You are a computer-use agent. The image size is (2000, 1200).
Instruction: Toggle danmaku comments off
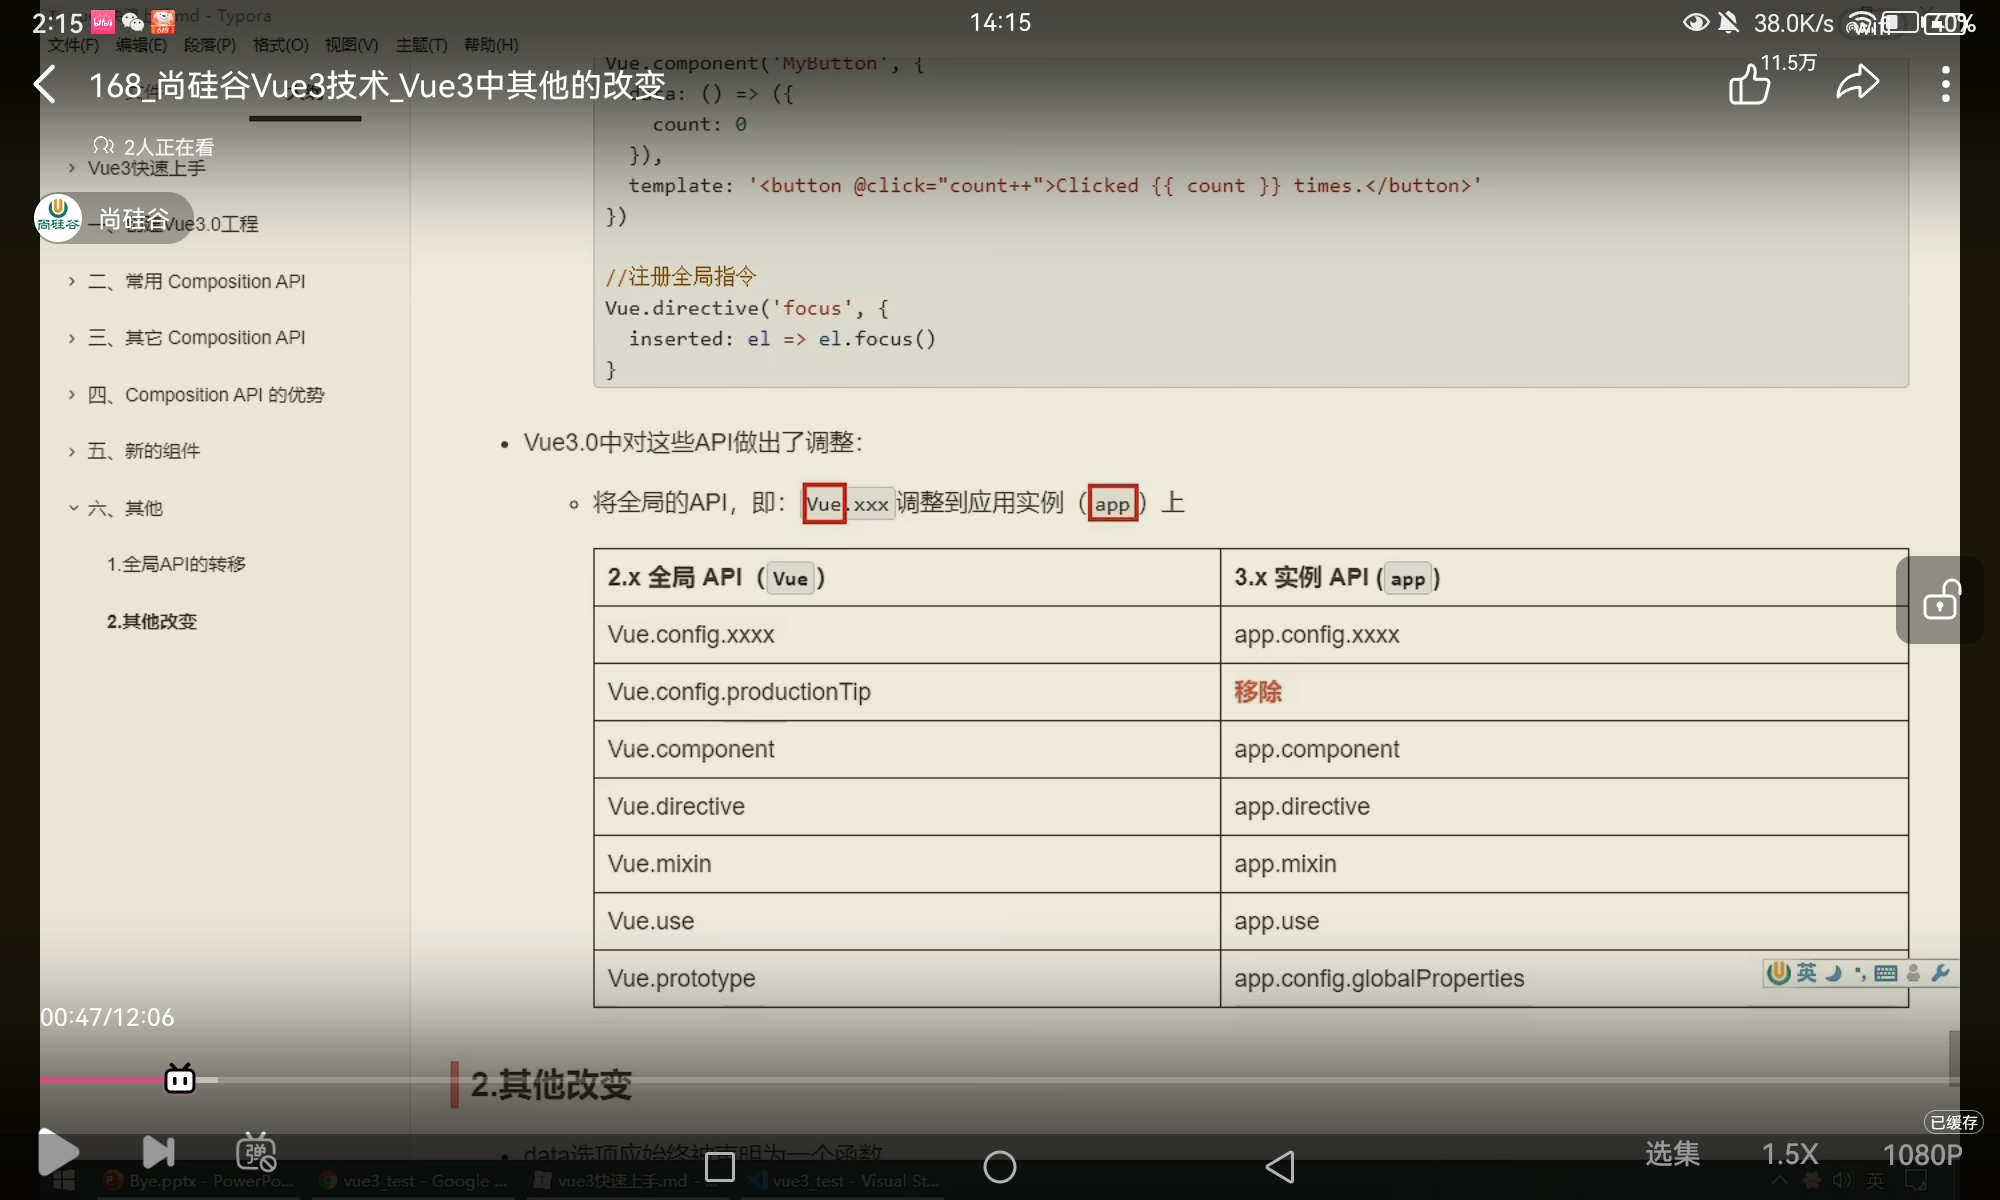click(256, 1152)
